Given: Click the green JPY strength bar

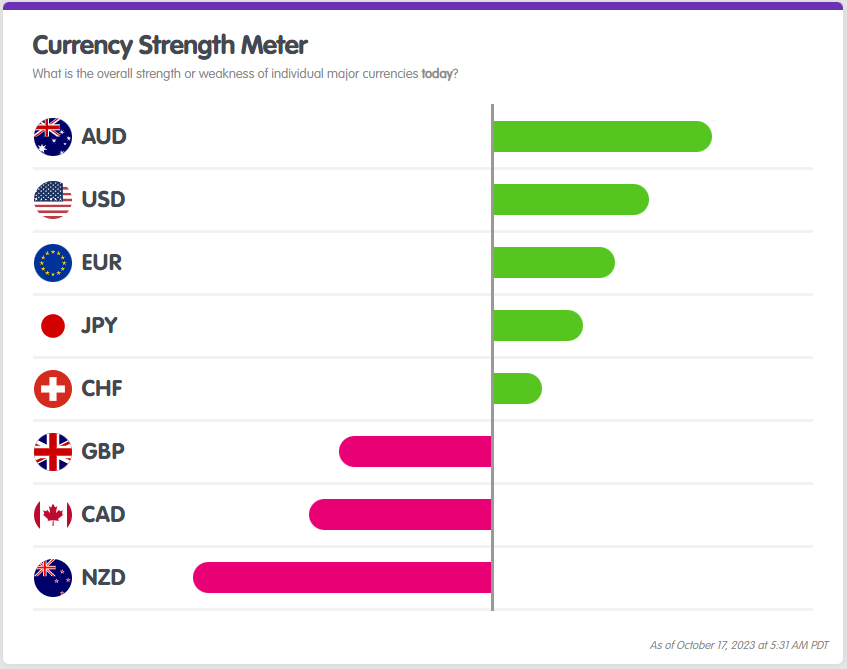Looking at the screenshot, I should pyautogui.click(x=537, y=325).
